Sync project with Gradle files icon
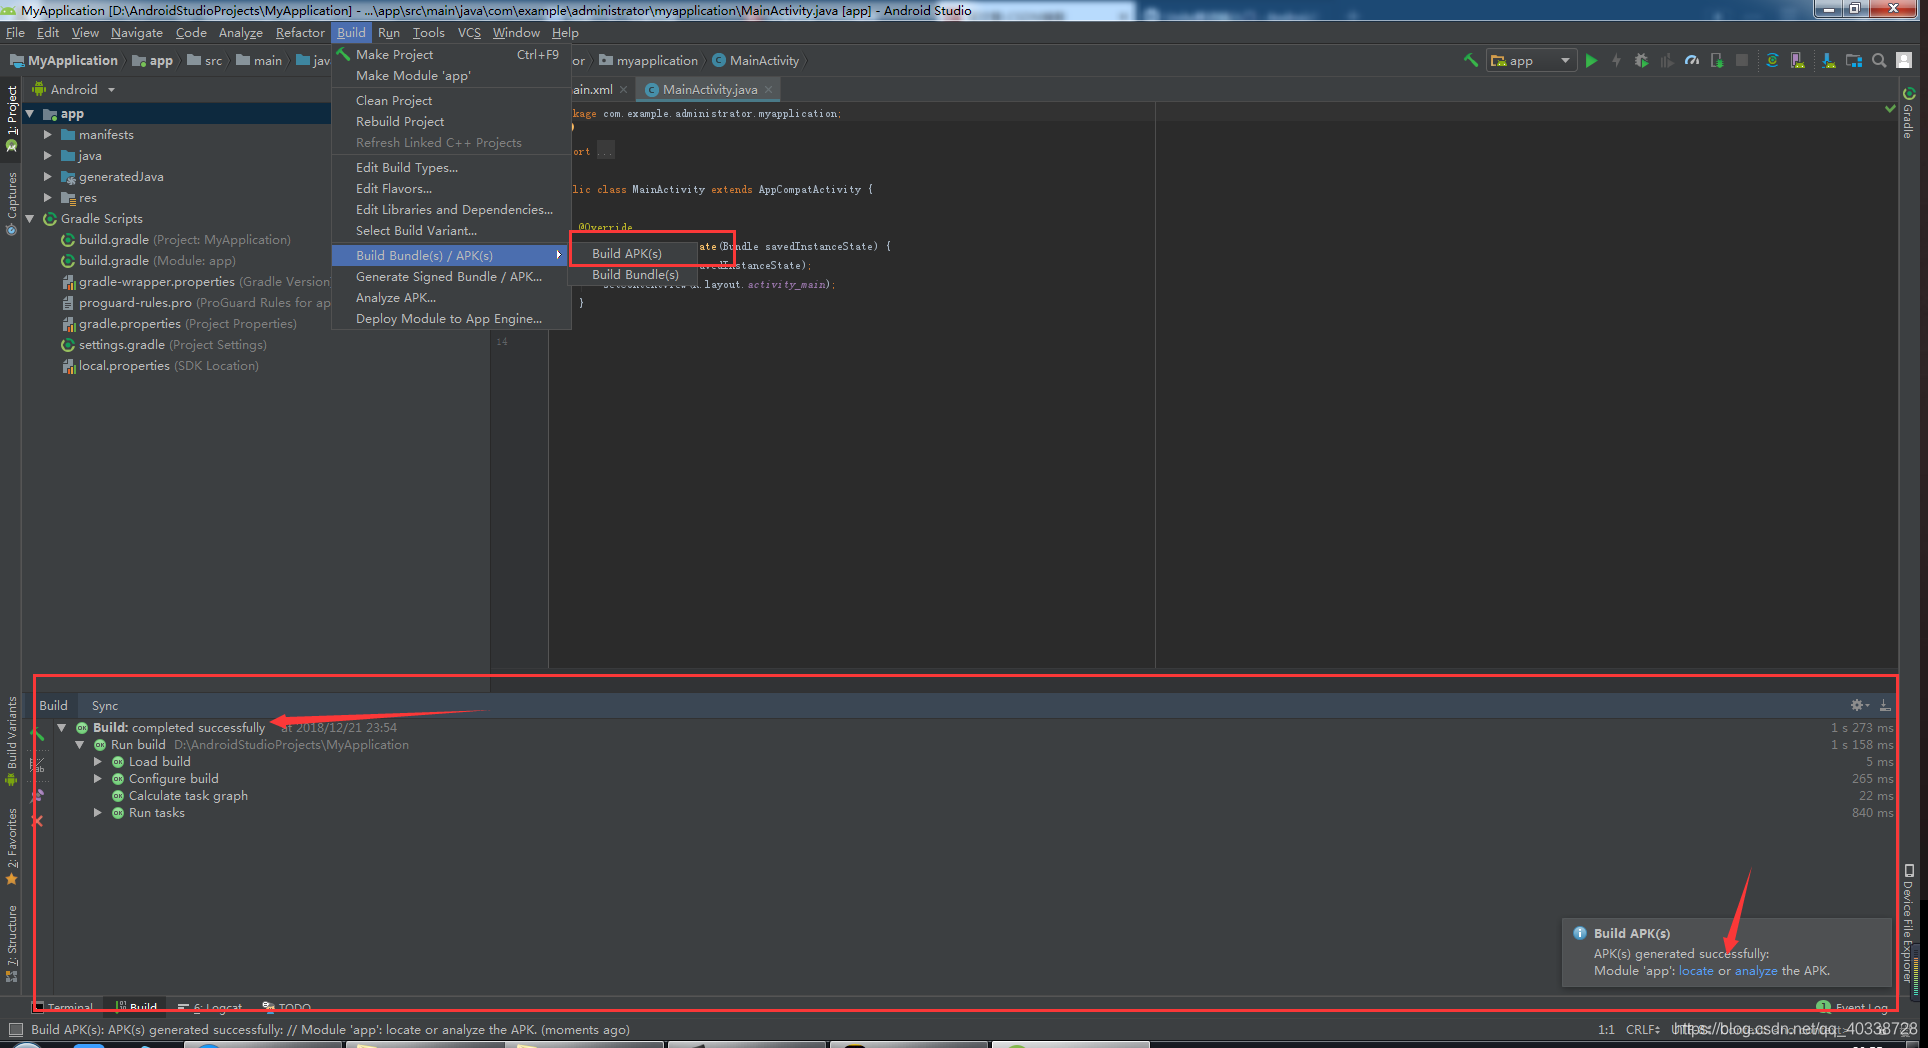 (x=1772, y=61)
